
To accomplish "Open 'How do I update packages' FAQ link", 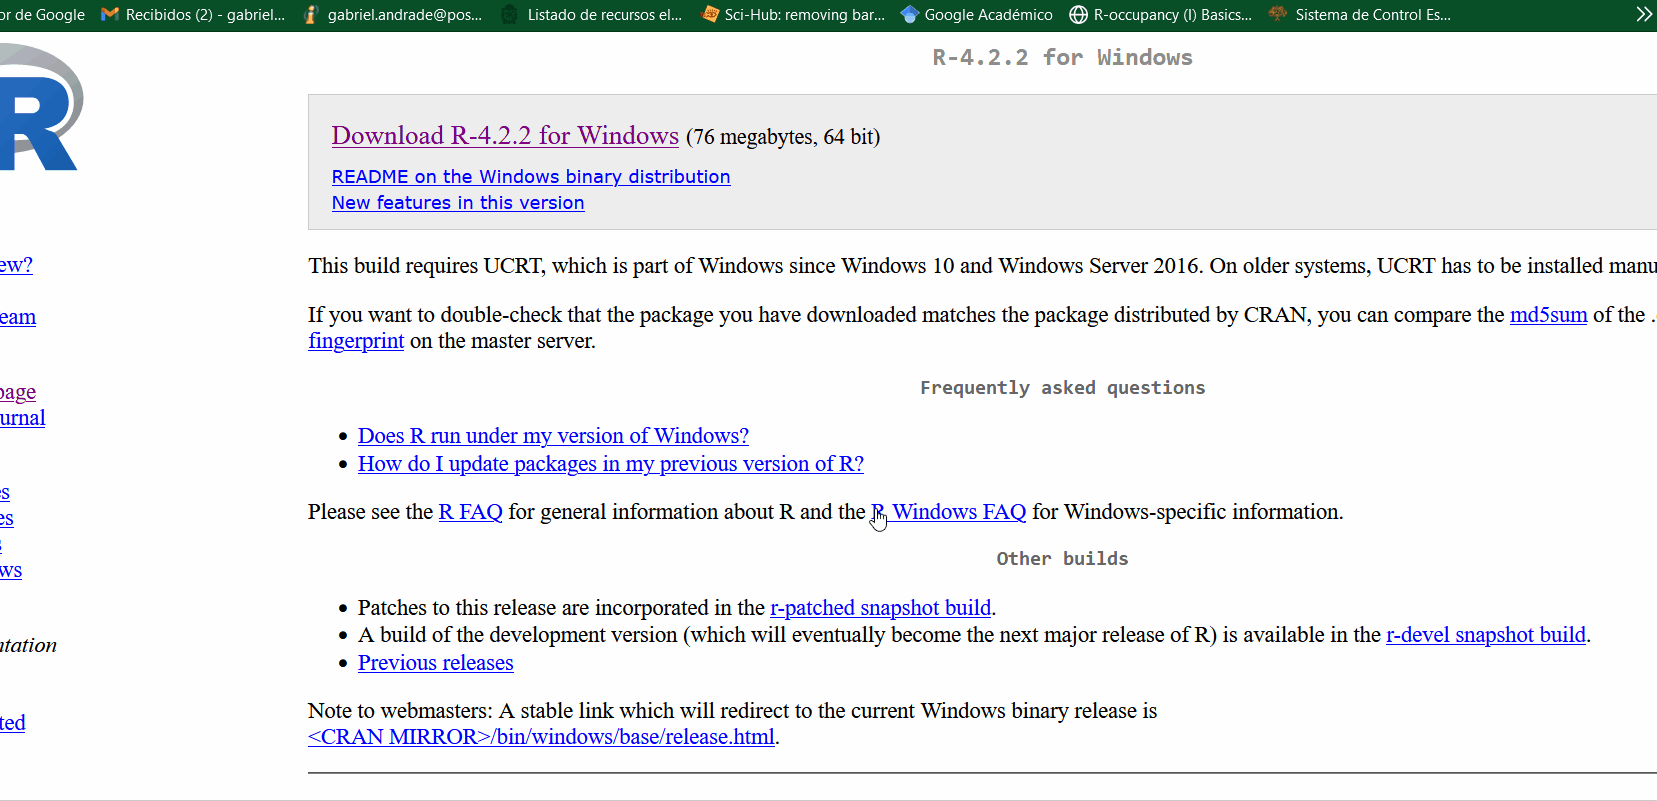I will [x=610, y=464].
